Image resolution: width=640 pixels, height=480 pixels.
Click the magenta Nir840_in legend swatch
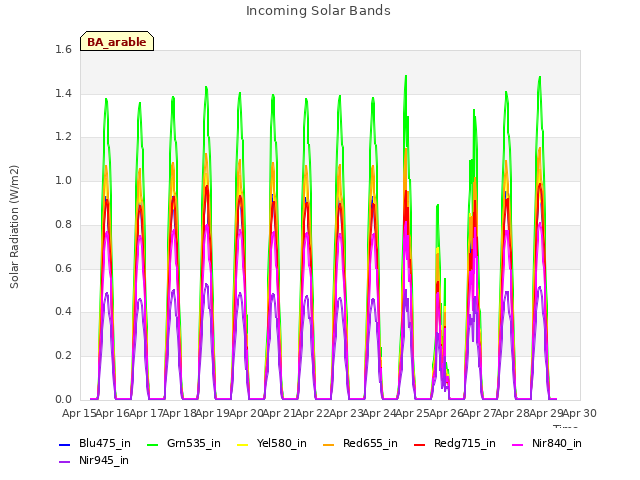pos(518,444)
